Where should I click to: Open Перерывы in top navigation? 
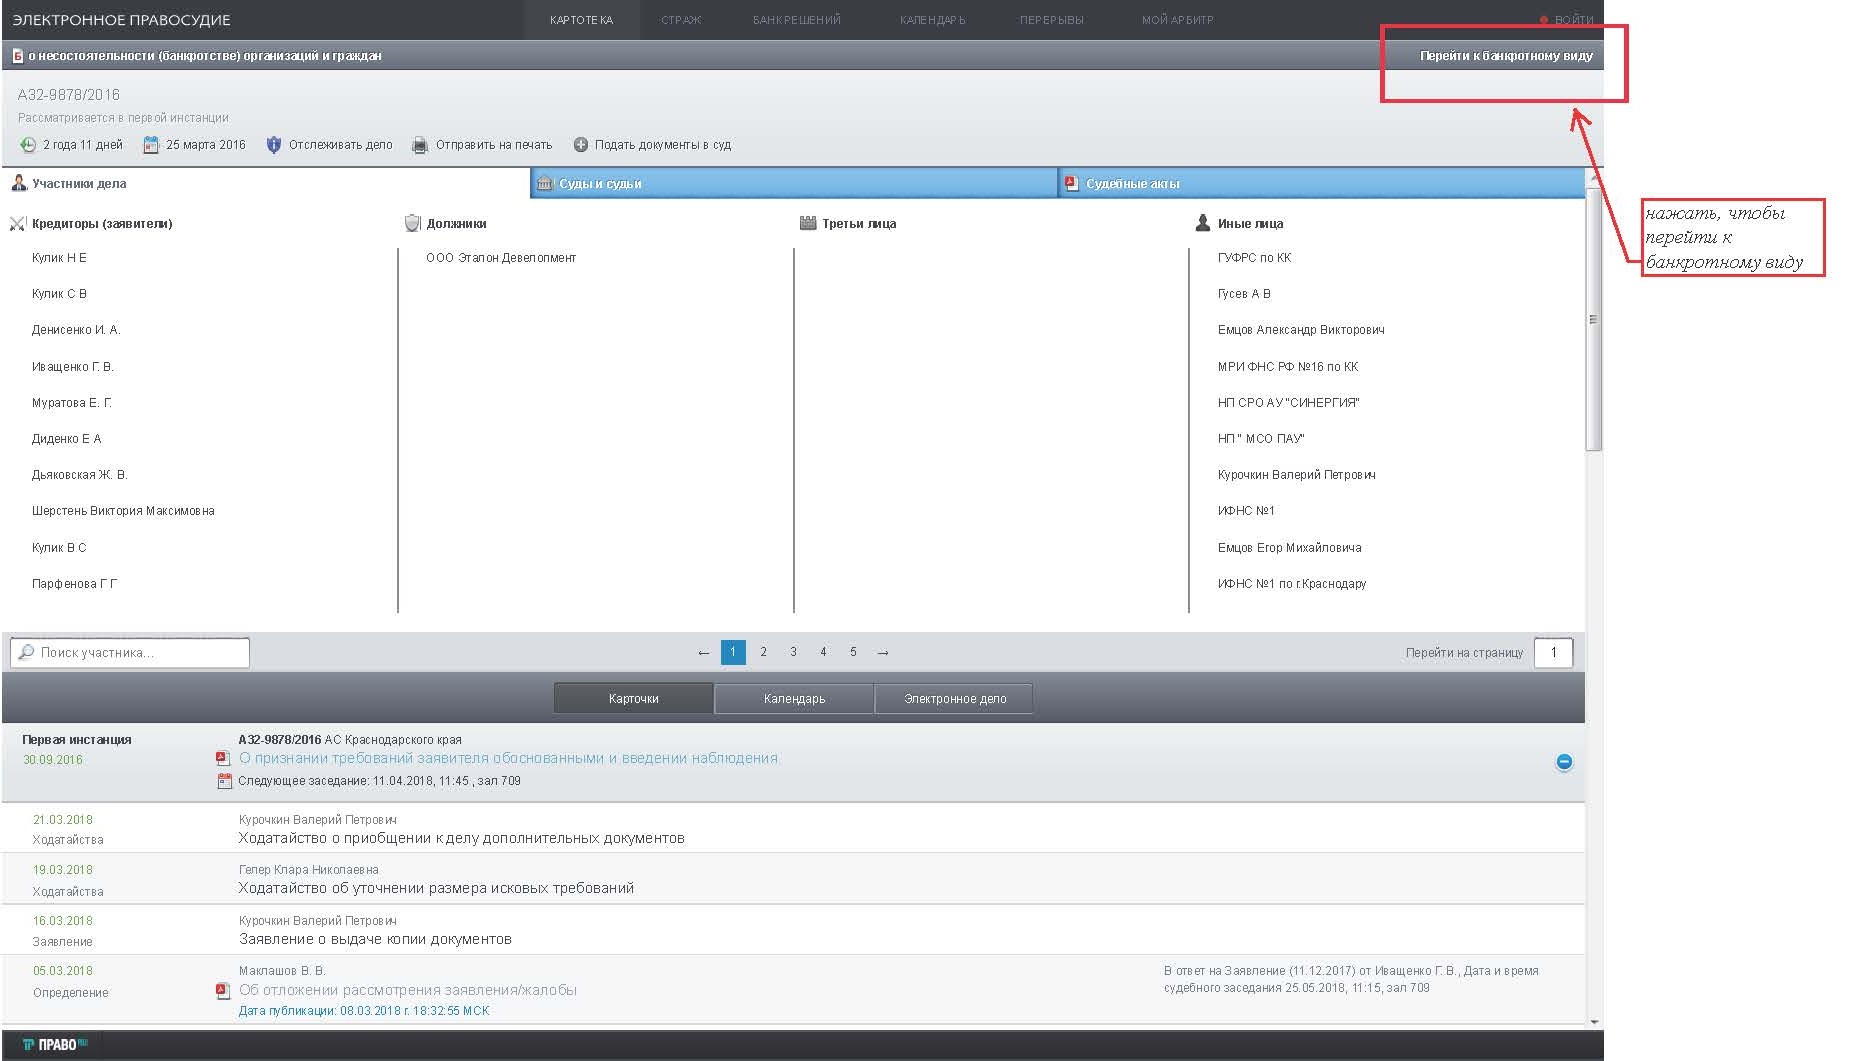(1052, 20)
